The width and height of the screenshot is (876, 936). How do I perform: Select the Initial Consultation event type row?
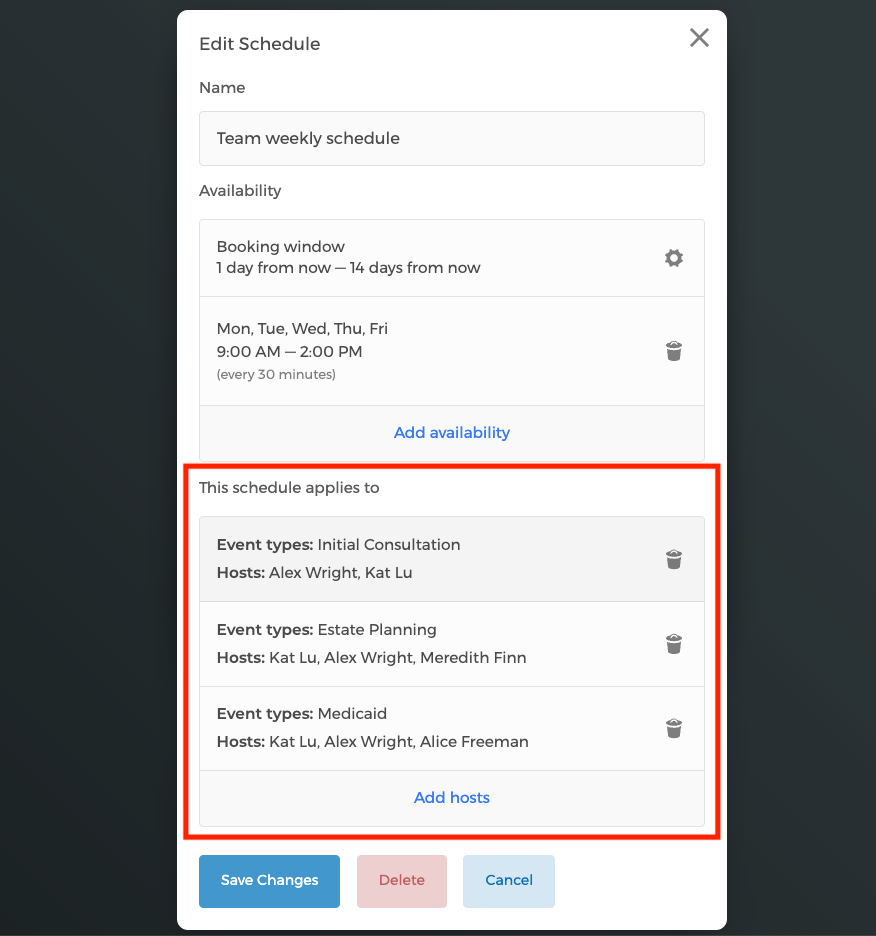point(451,559)
